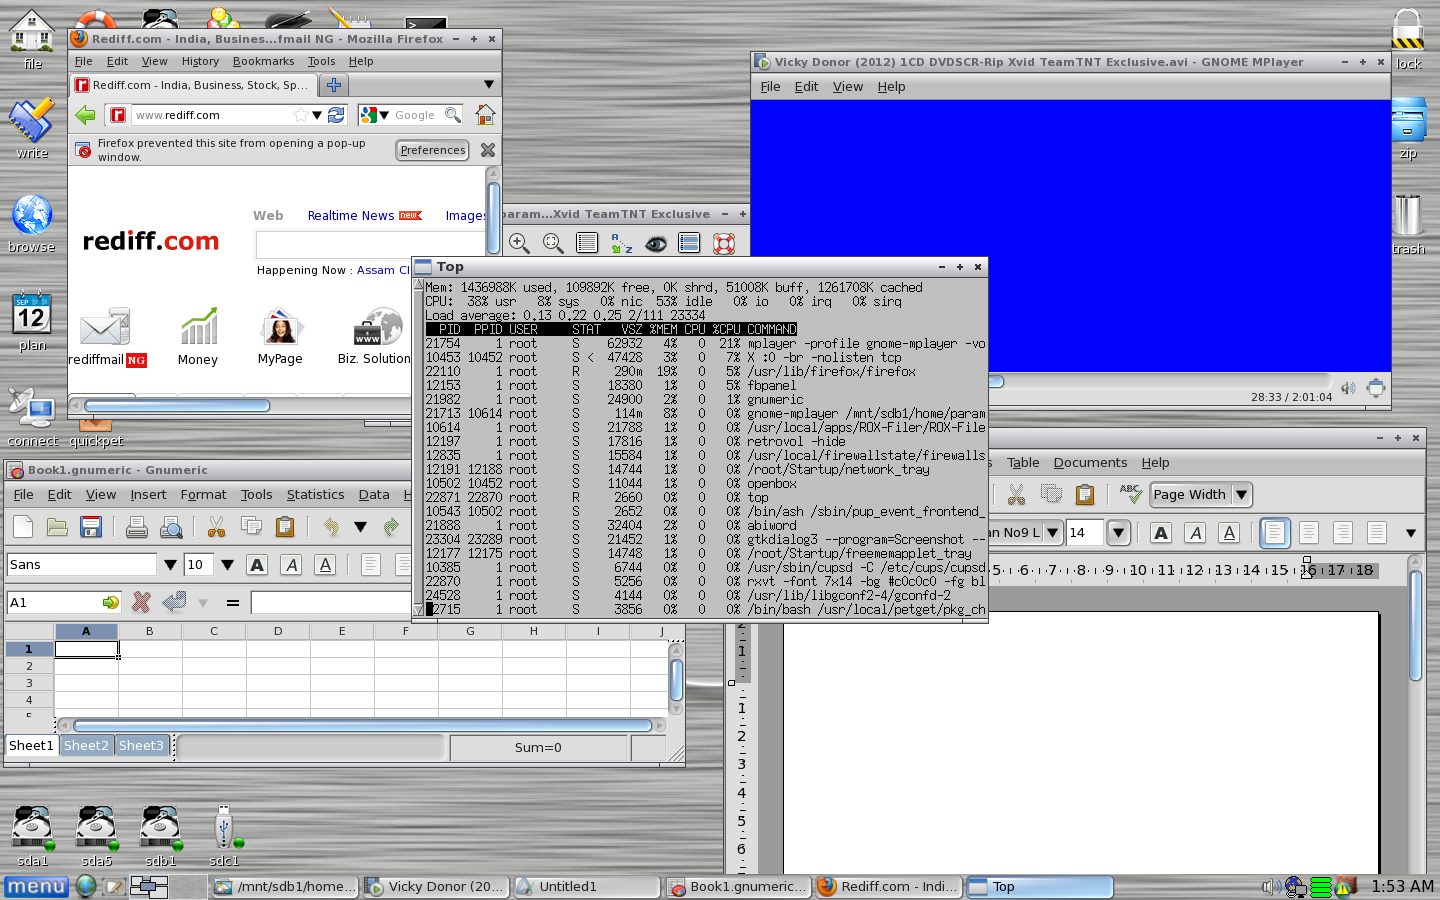Click GNOME MPlayer fullscreen icon

click(x=1376, y=387)
